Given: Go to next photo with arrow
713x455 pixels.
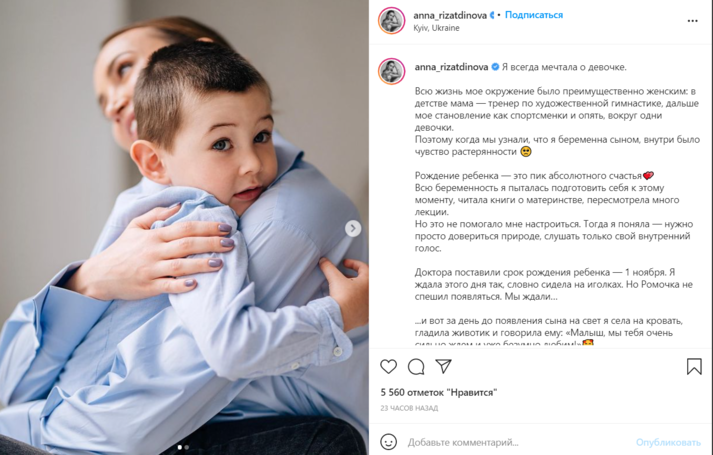Looking at the screenshot, I should (x=353, y=228).
